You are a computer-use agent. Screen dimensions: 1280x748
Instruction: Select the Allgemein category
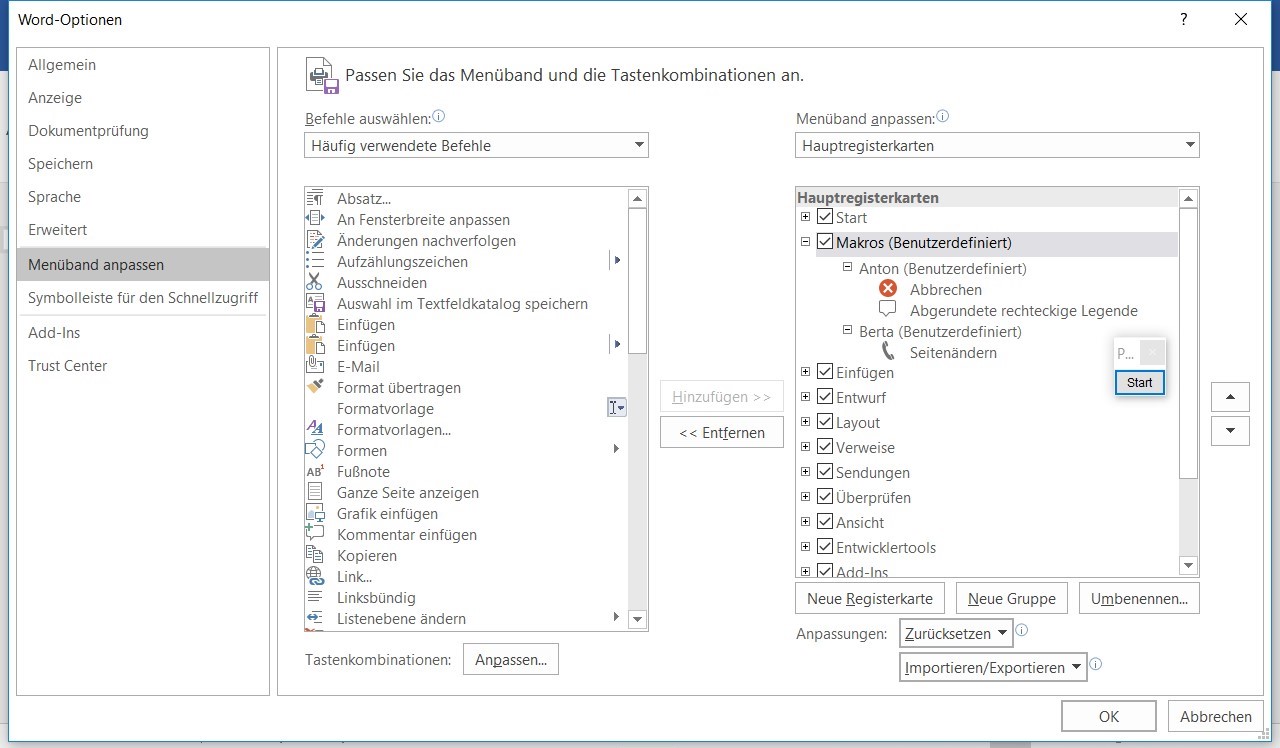[x=143, y=64]
